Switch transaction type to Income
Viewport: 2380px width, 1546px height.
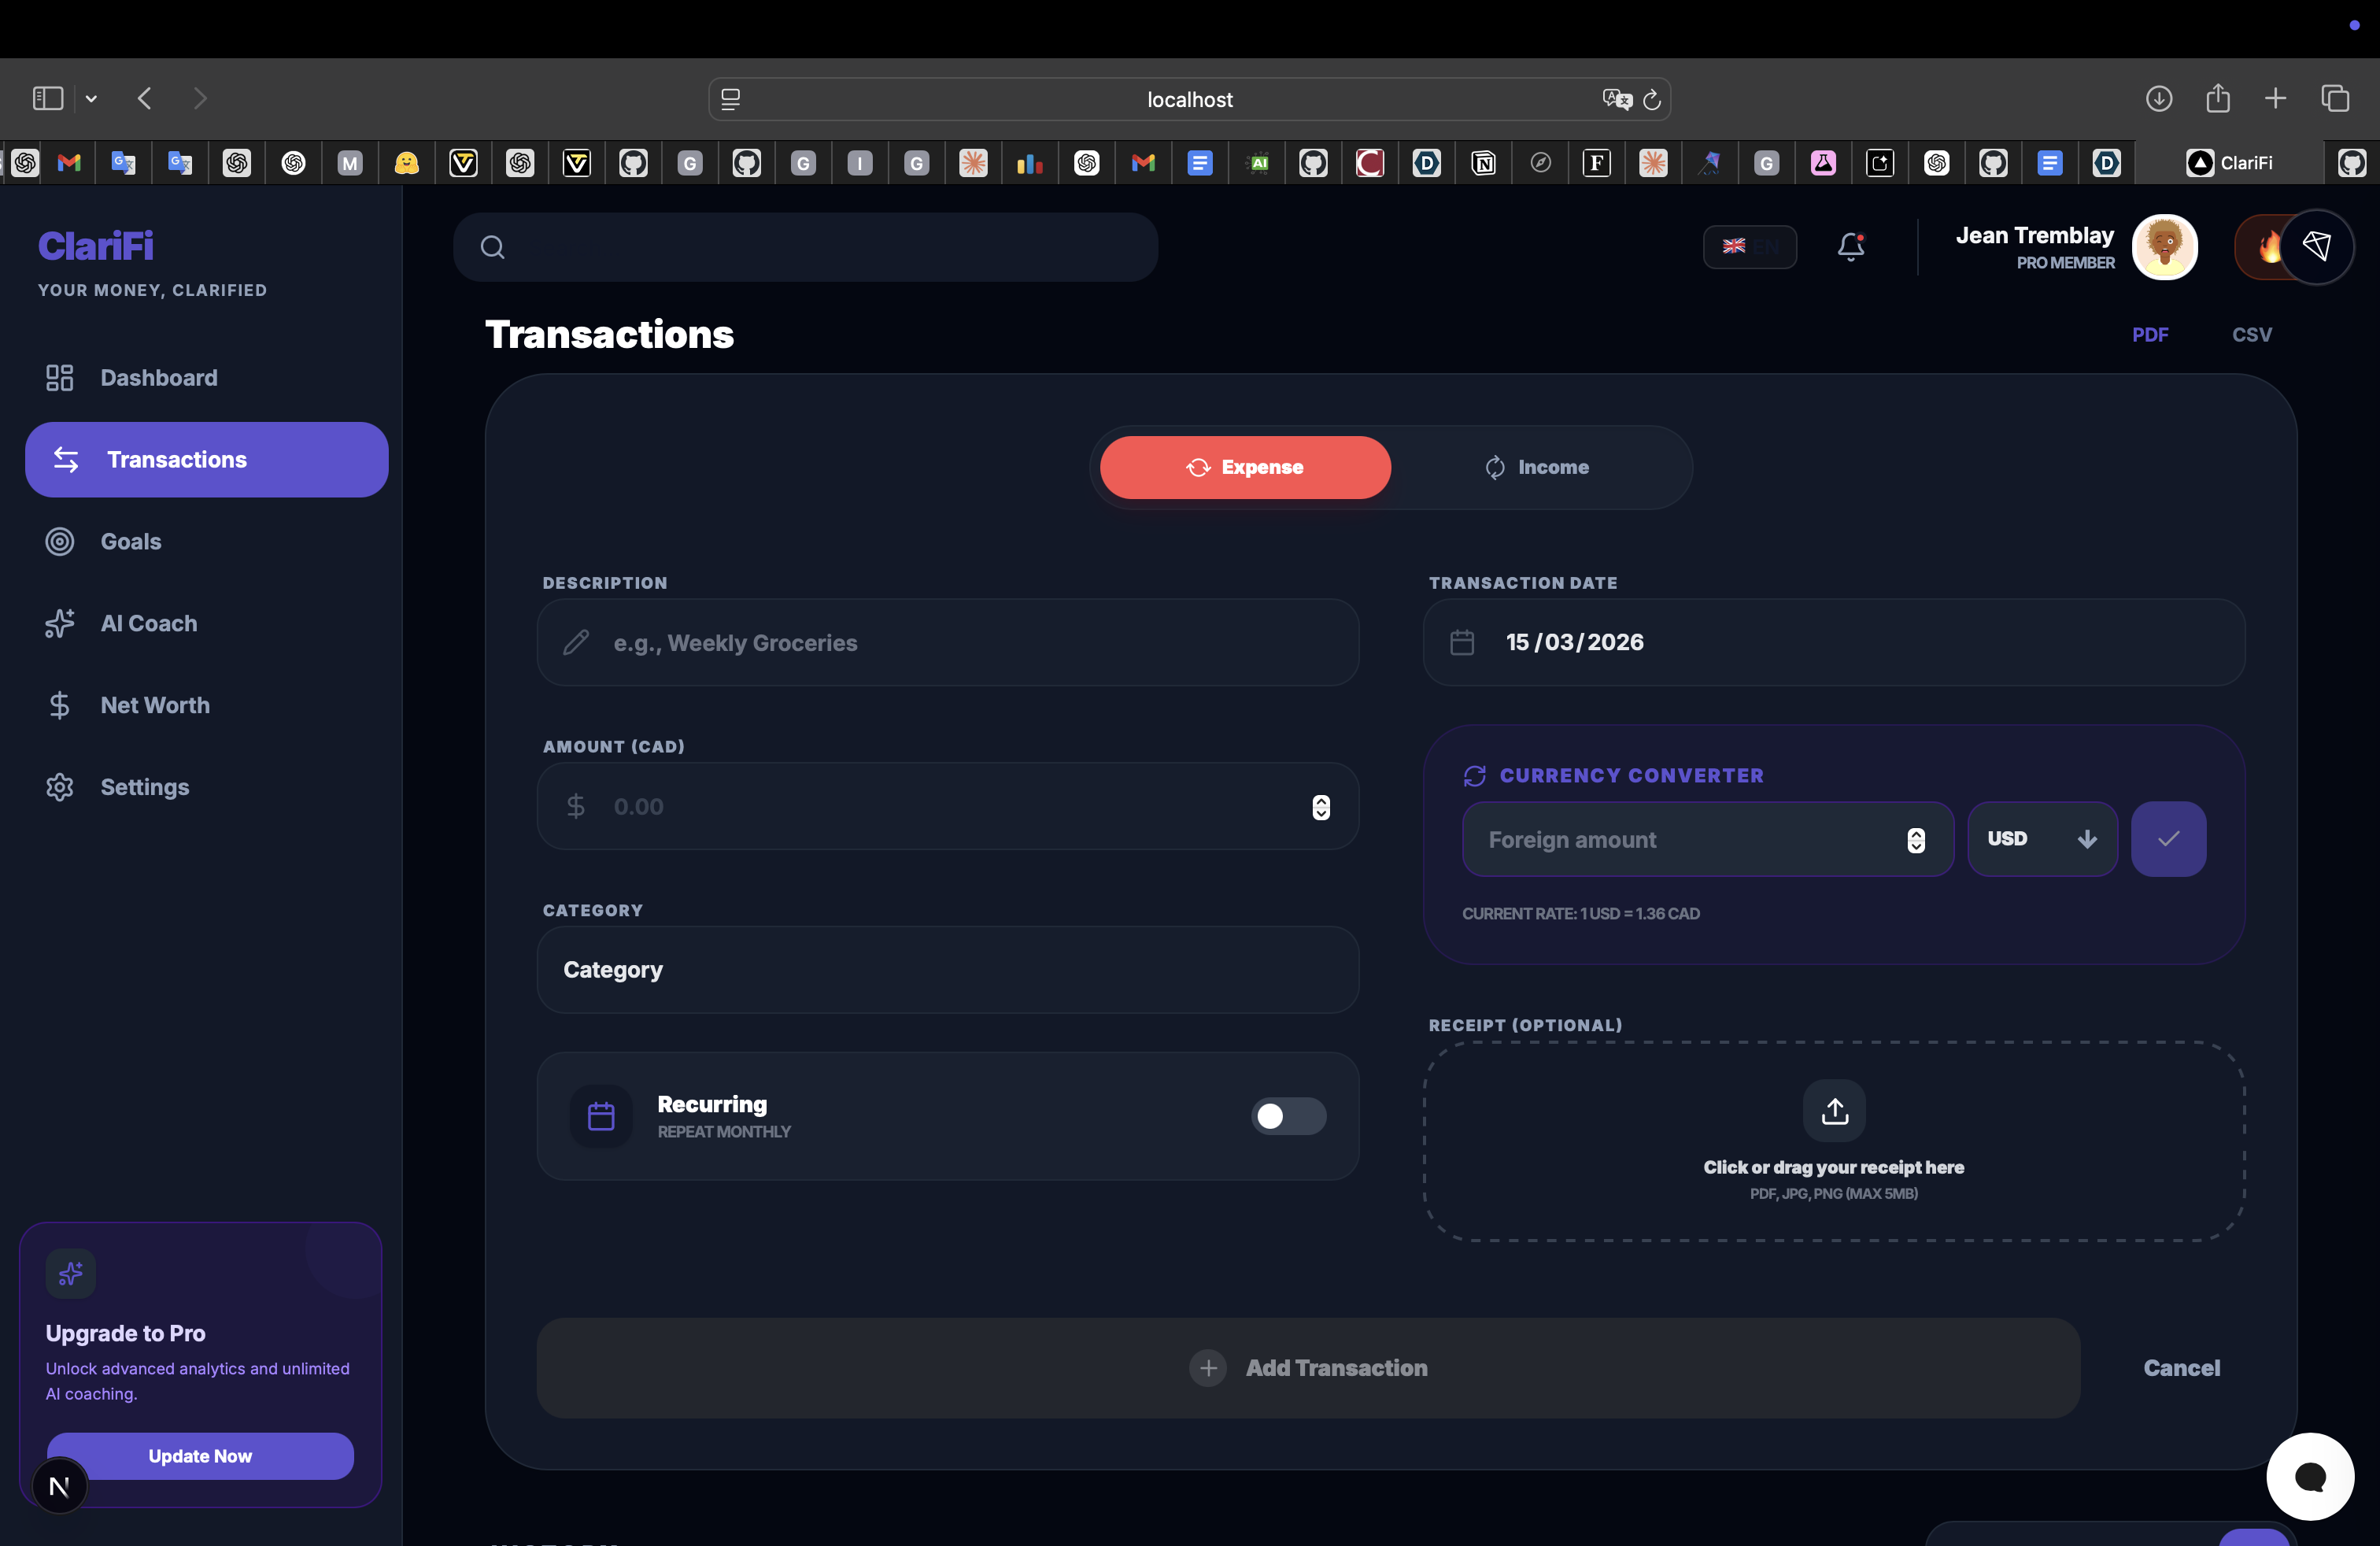click(x=1537, y=467)
